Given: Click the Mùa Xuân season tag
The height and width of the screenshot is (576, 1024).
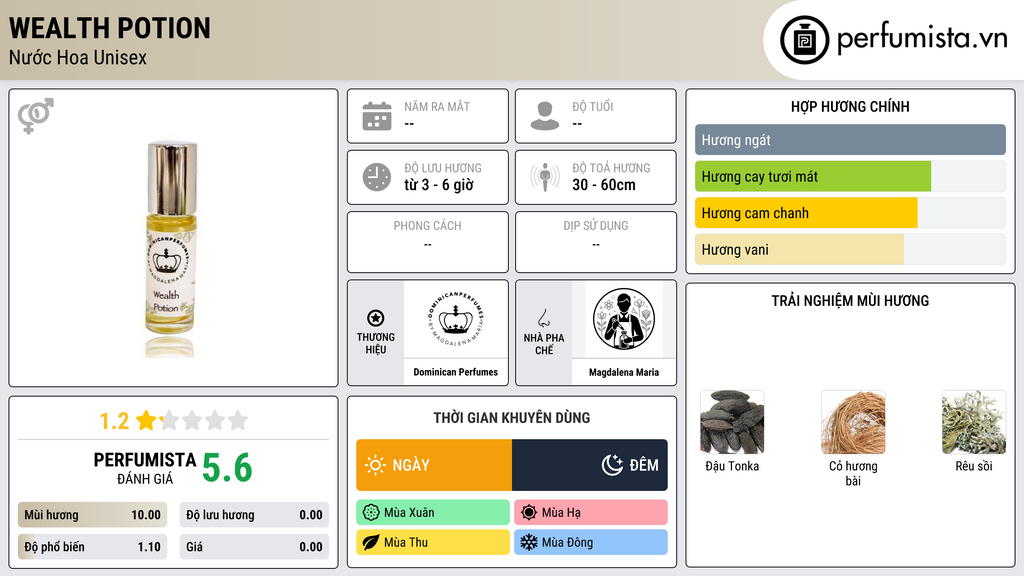Looking at the screenshot, I should coord(433,513).
